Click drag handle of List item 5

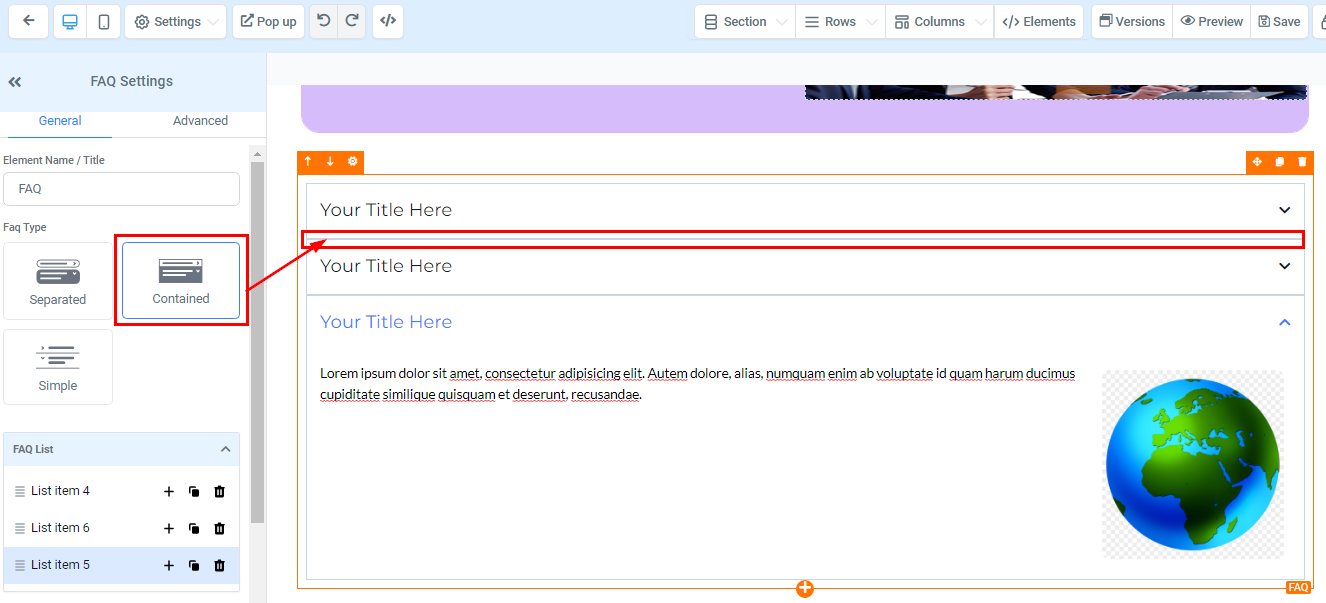(19, 566)
